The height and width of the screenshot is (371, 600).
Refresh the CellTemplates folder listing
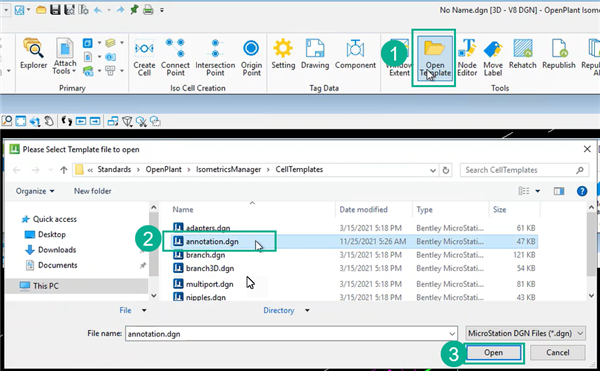445,170
